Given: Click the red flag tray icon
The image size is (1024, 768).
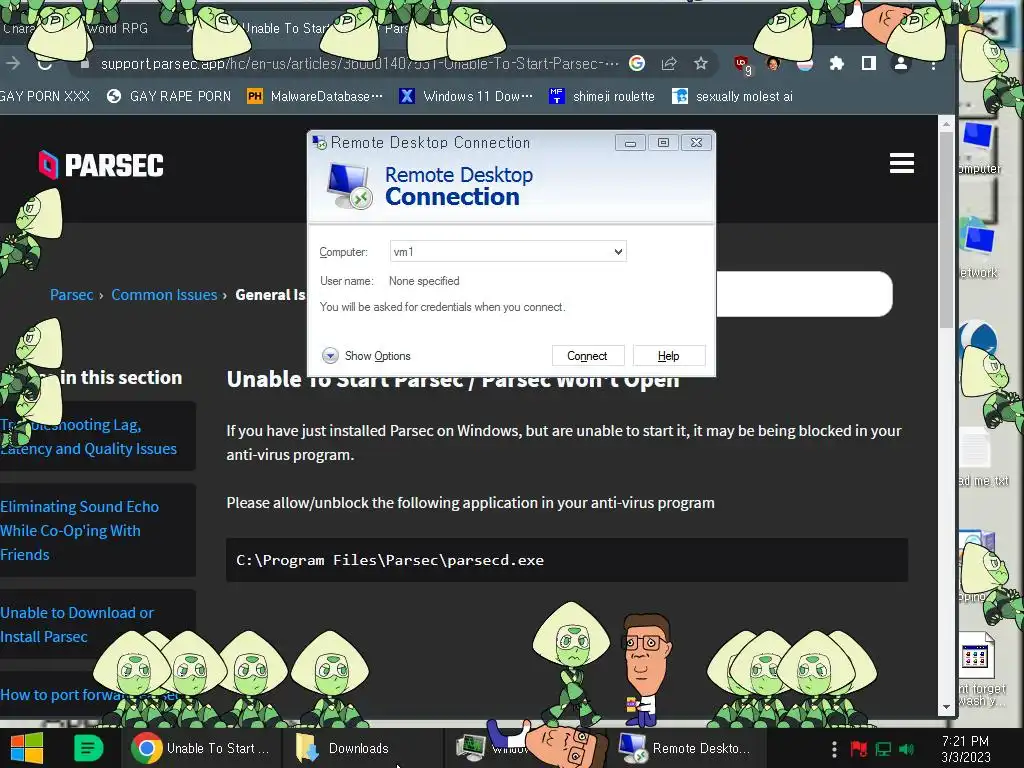Looking at the screenshot, I should click(858, 749).
